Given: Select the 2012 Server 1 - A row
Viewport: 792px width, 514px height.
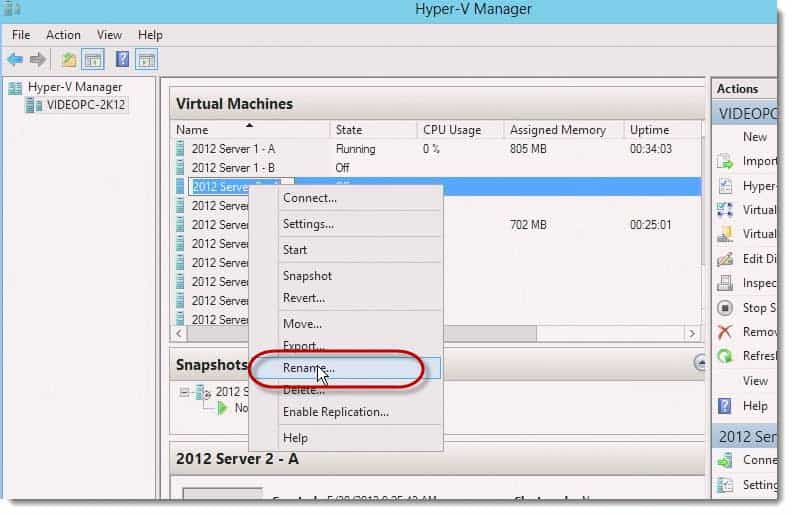Looking at the screenshot, I should pyautogui.click(x=437, y=149).
